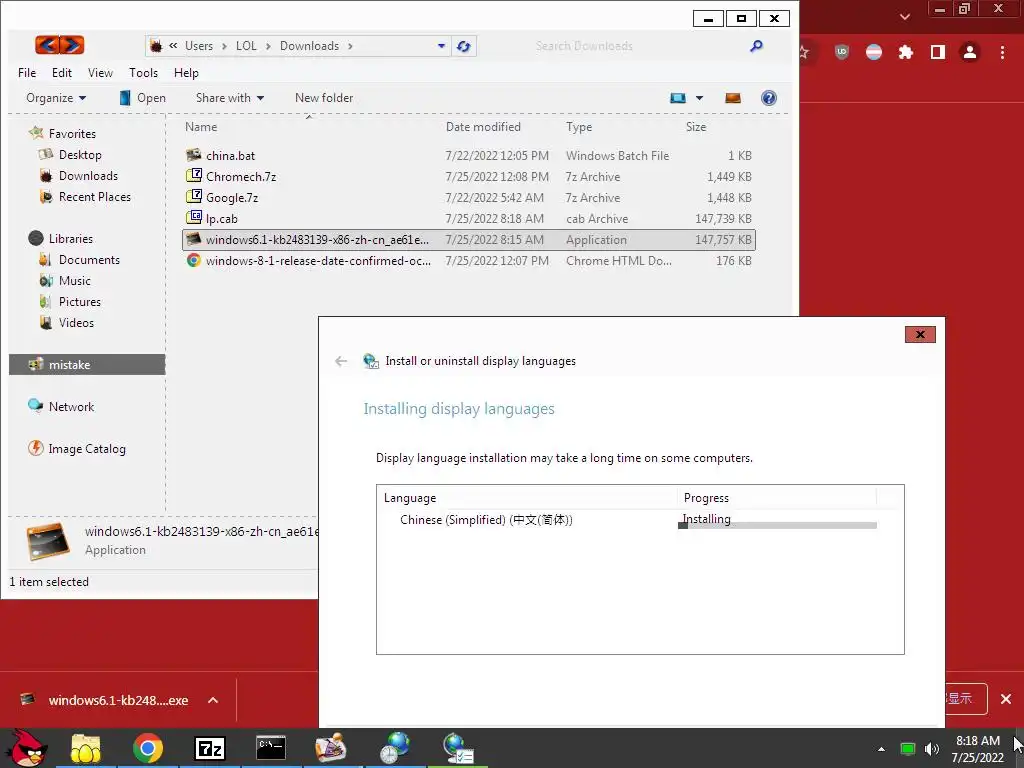
Task: Select the Chromech.7z archive
Action: coord(469,176)
